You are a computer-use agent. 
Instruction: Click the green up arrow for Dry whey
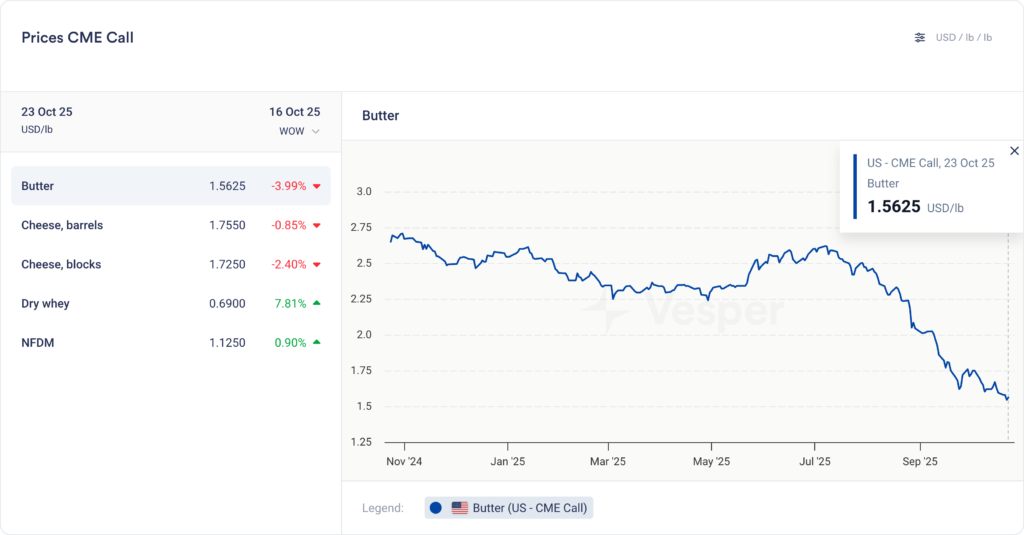[317, 303]
